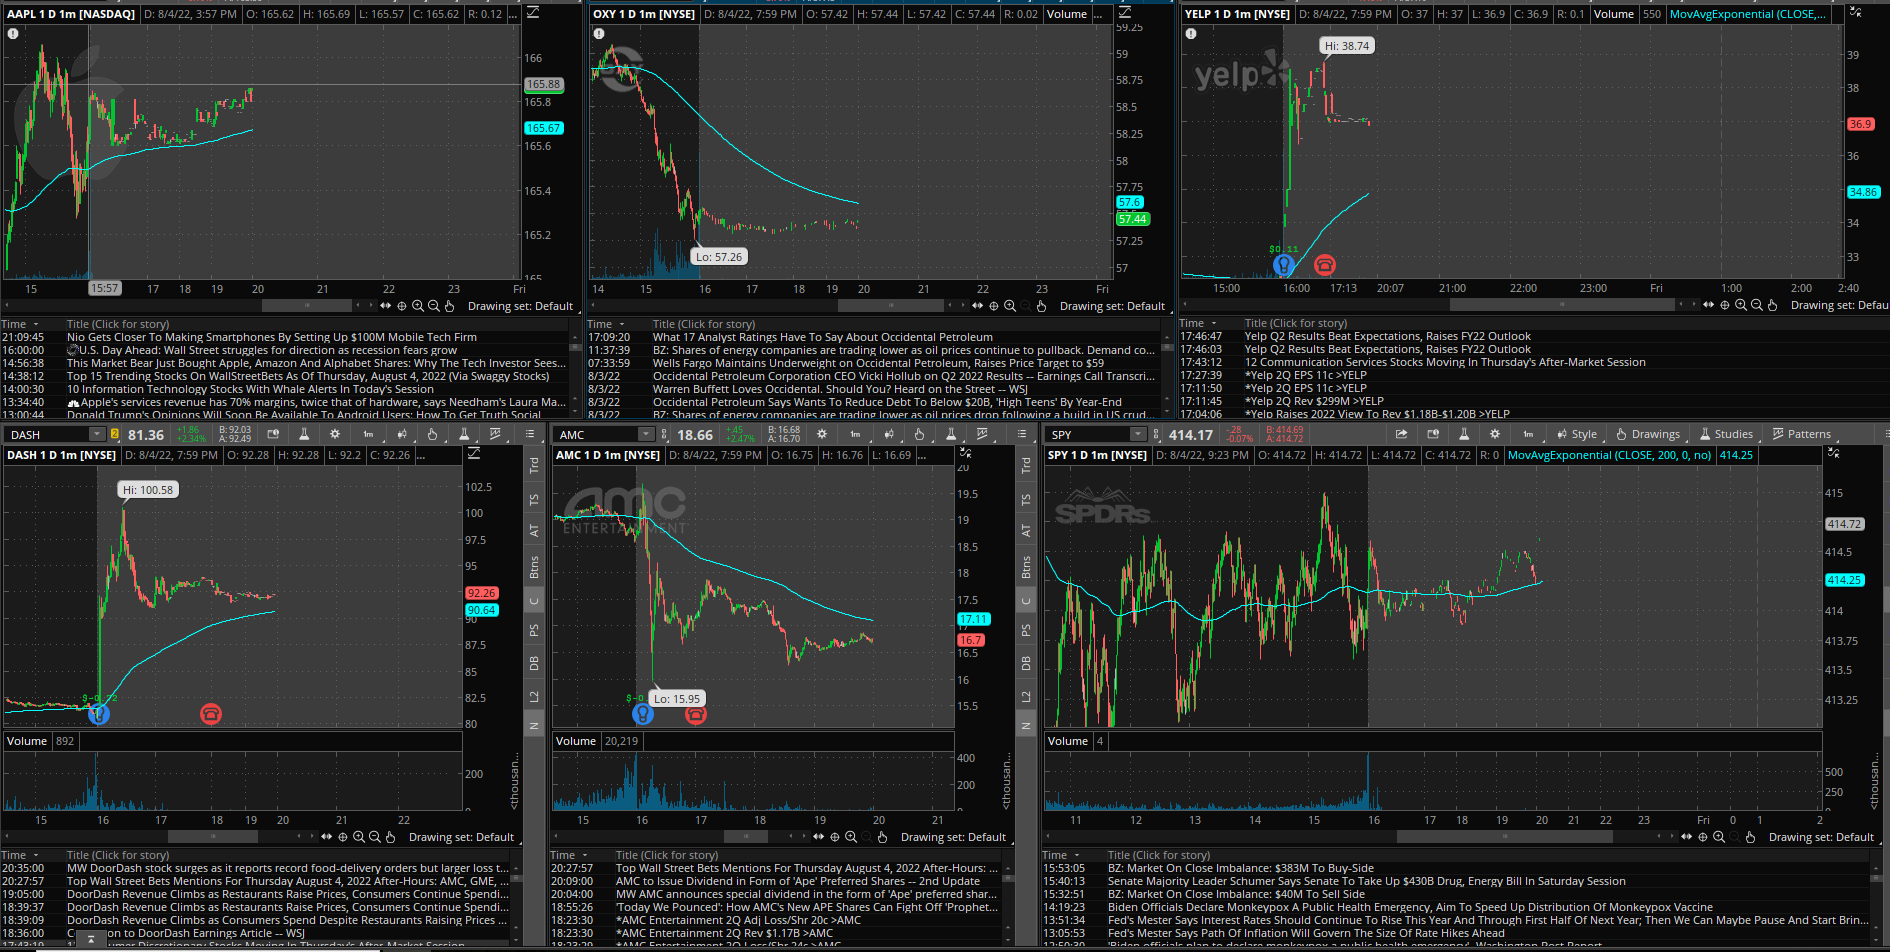Open chart settings gear in DASH toolbar
This screenshot has width=1890, height=952.
pos(335,434)
